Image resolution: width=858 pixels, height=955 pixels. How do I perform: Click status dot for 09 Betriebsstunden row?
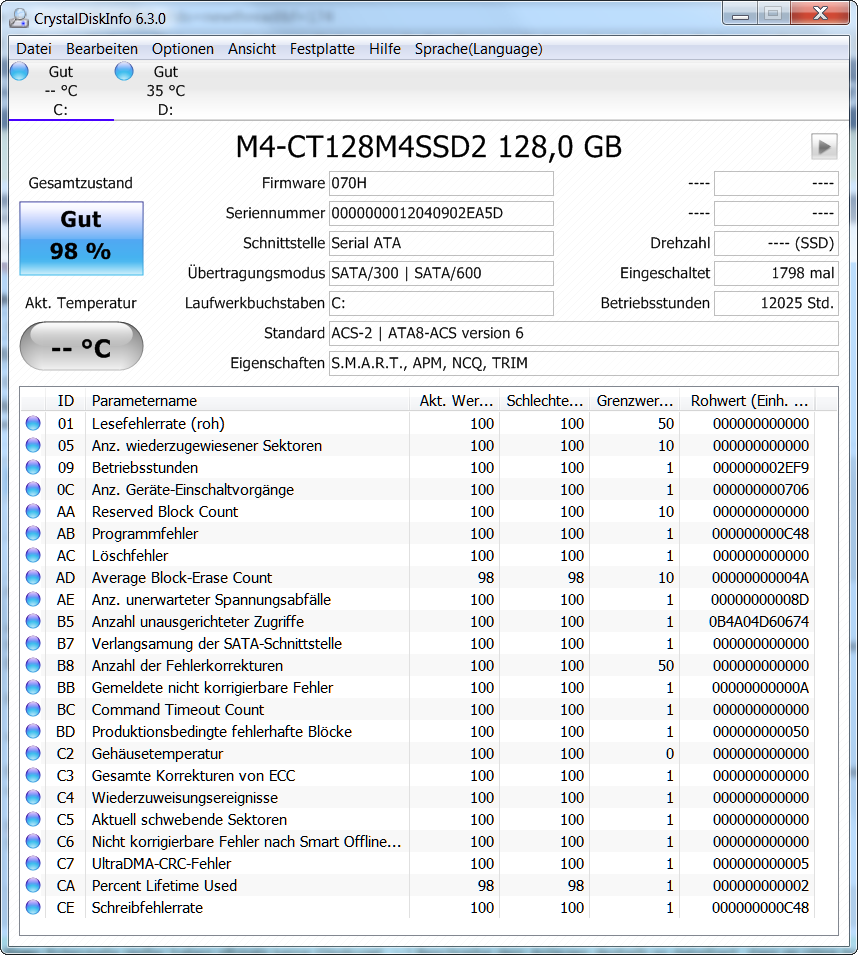tap(33, 467)
